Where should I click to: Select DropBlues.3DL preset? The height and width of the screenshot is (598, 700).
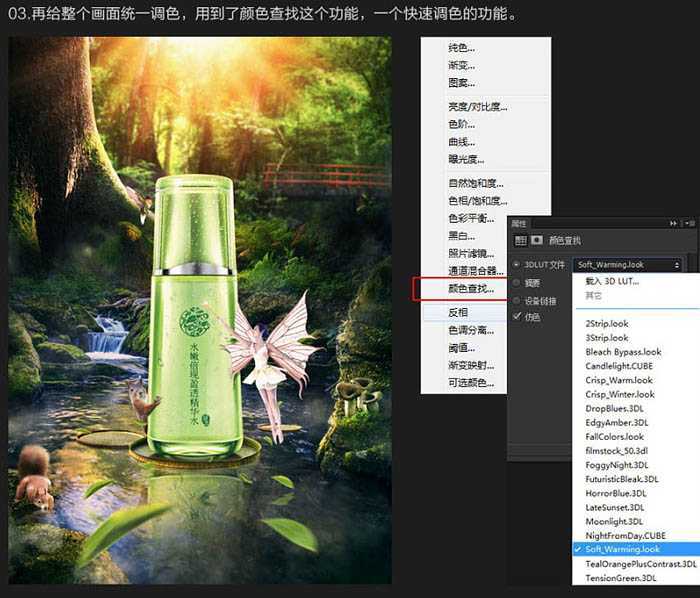[614, 408]
